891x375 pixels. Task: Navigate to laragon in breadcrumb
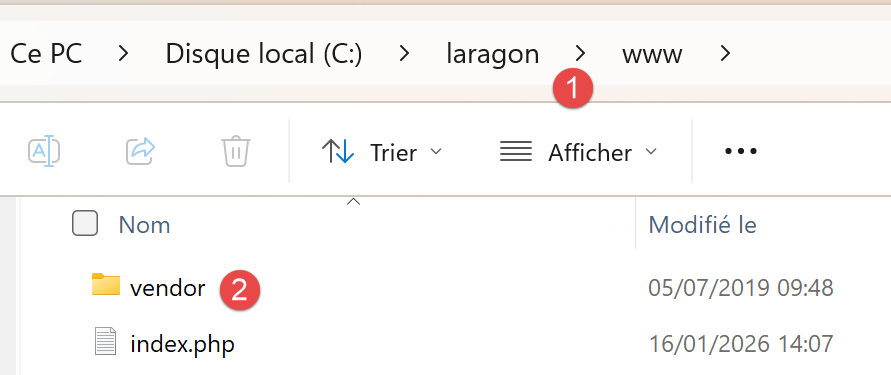coord(493,55)
